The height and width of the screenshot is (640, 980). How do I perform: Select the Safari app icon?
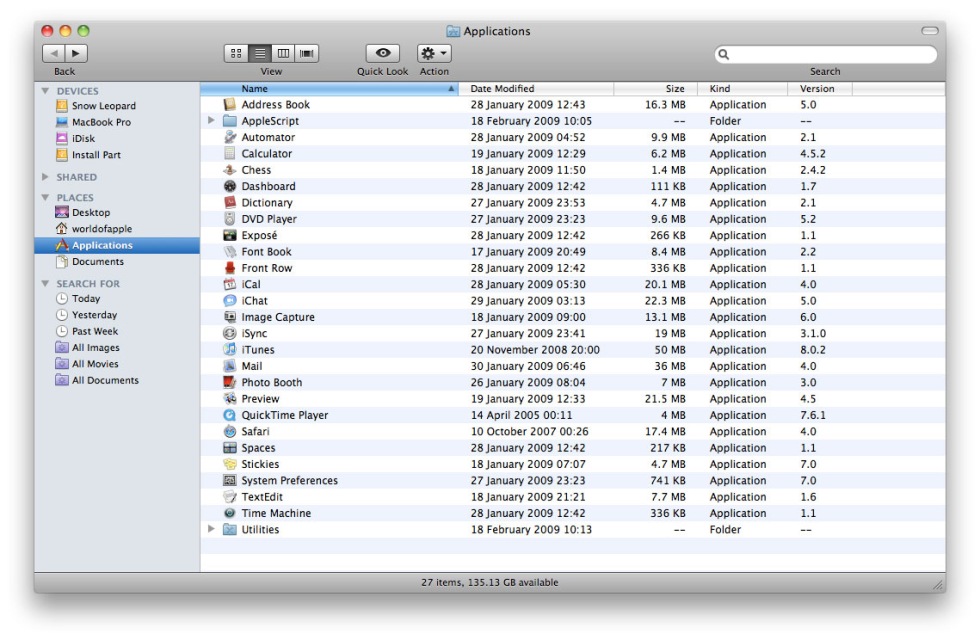pyautogui.click(x=230, y=432)
